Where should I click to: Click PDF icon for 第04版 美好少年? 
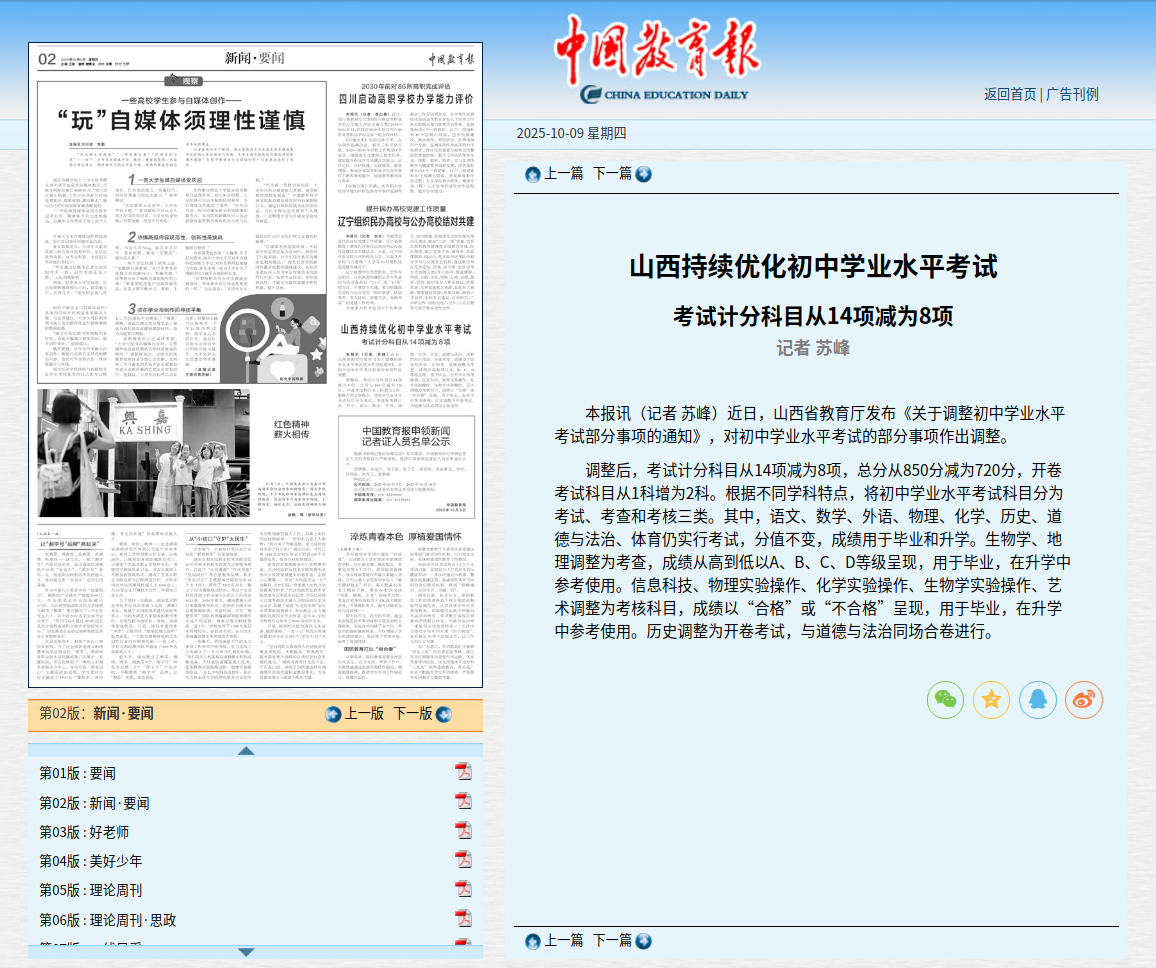tap(463, 860)
